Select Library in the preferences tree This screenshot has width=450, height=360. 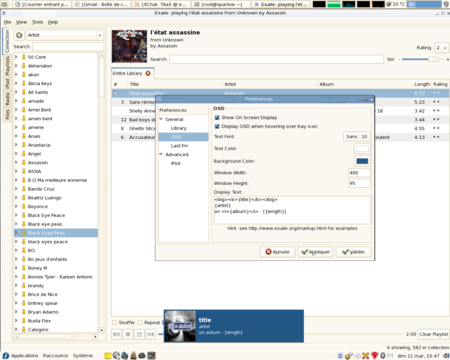tap(179, 128)
